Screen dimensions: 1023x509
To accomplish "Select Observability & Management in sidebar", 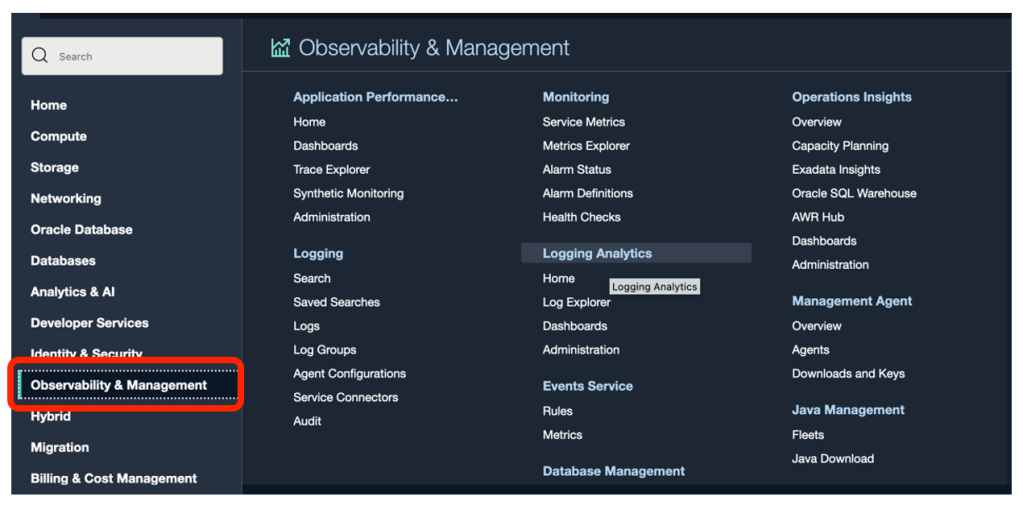I will (119, 385).
